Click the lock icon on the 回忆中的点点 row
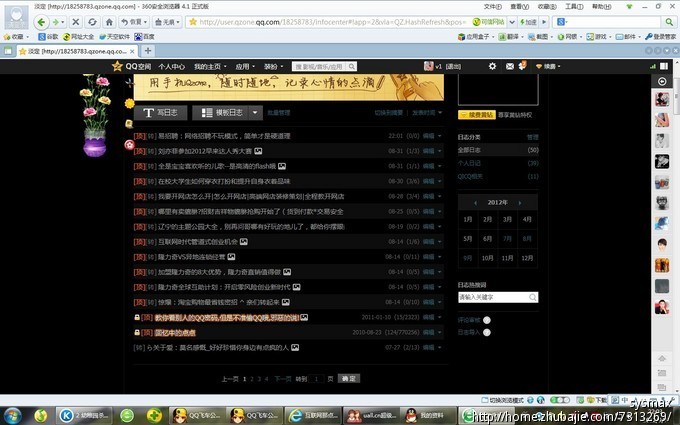Viewport: 680px width, 425px height. pos(137,333)
